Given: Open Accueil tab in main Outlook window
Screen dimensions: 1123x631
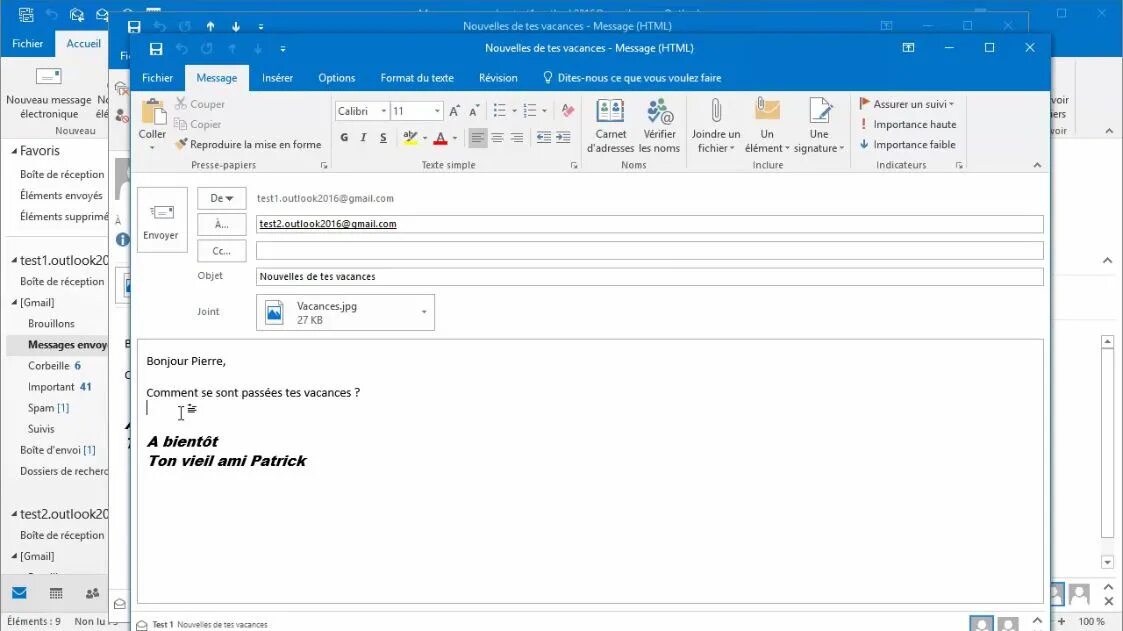Looking at the screenshot, I should click(83, 43).
